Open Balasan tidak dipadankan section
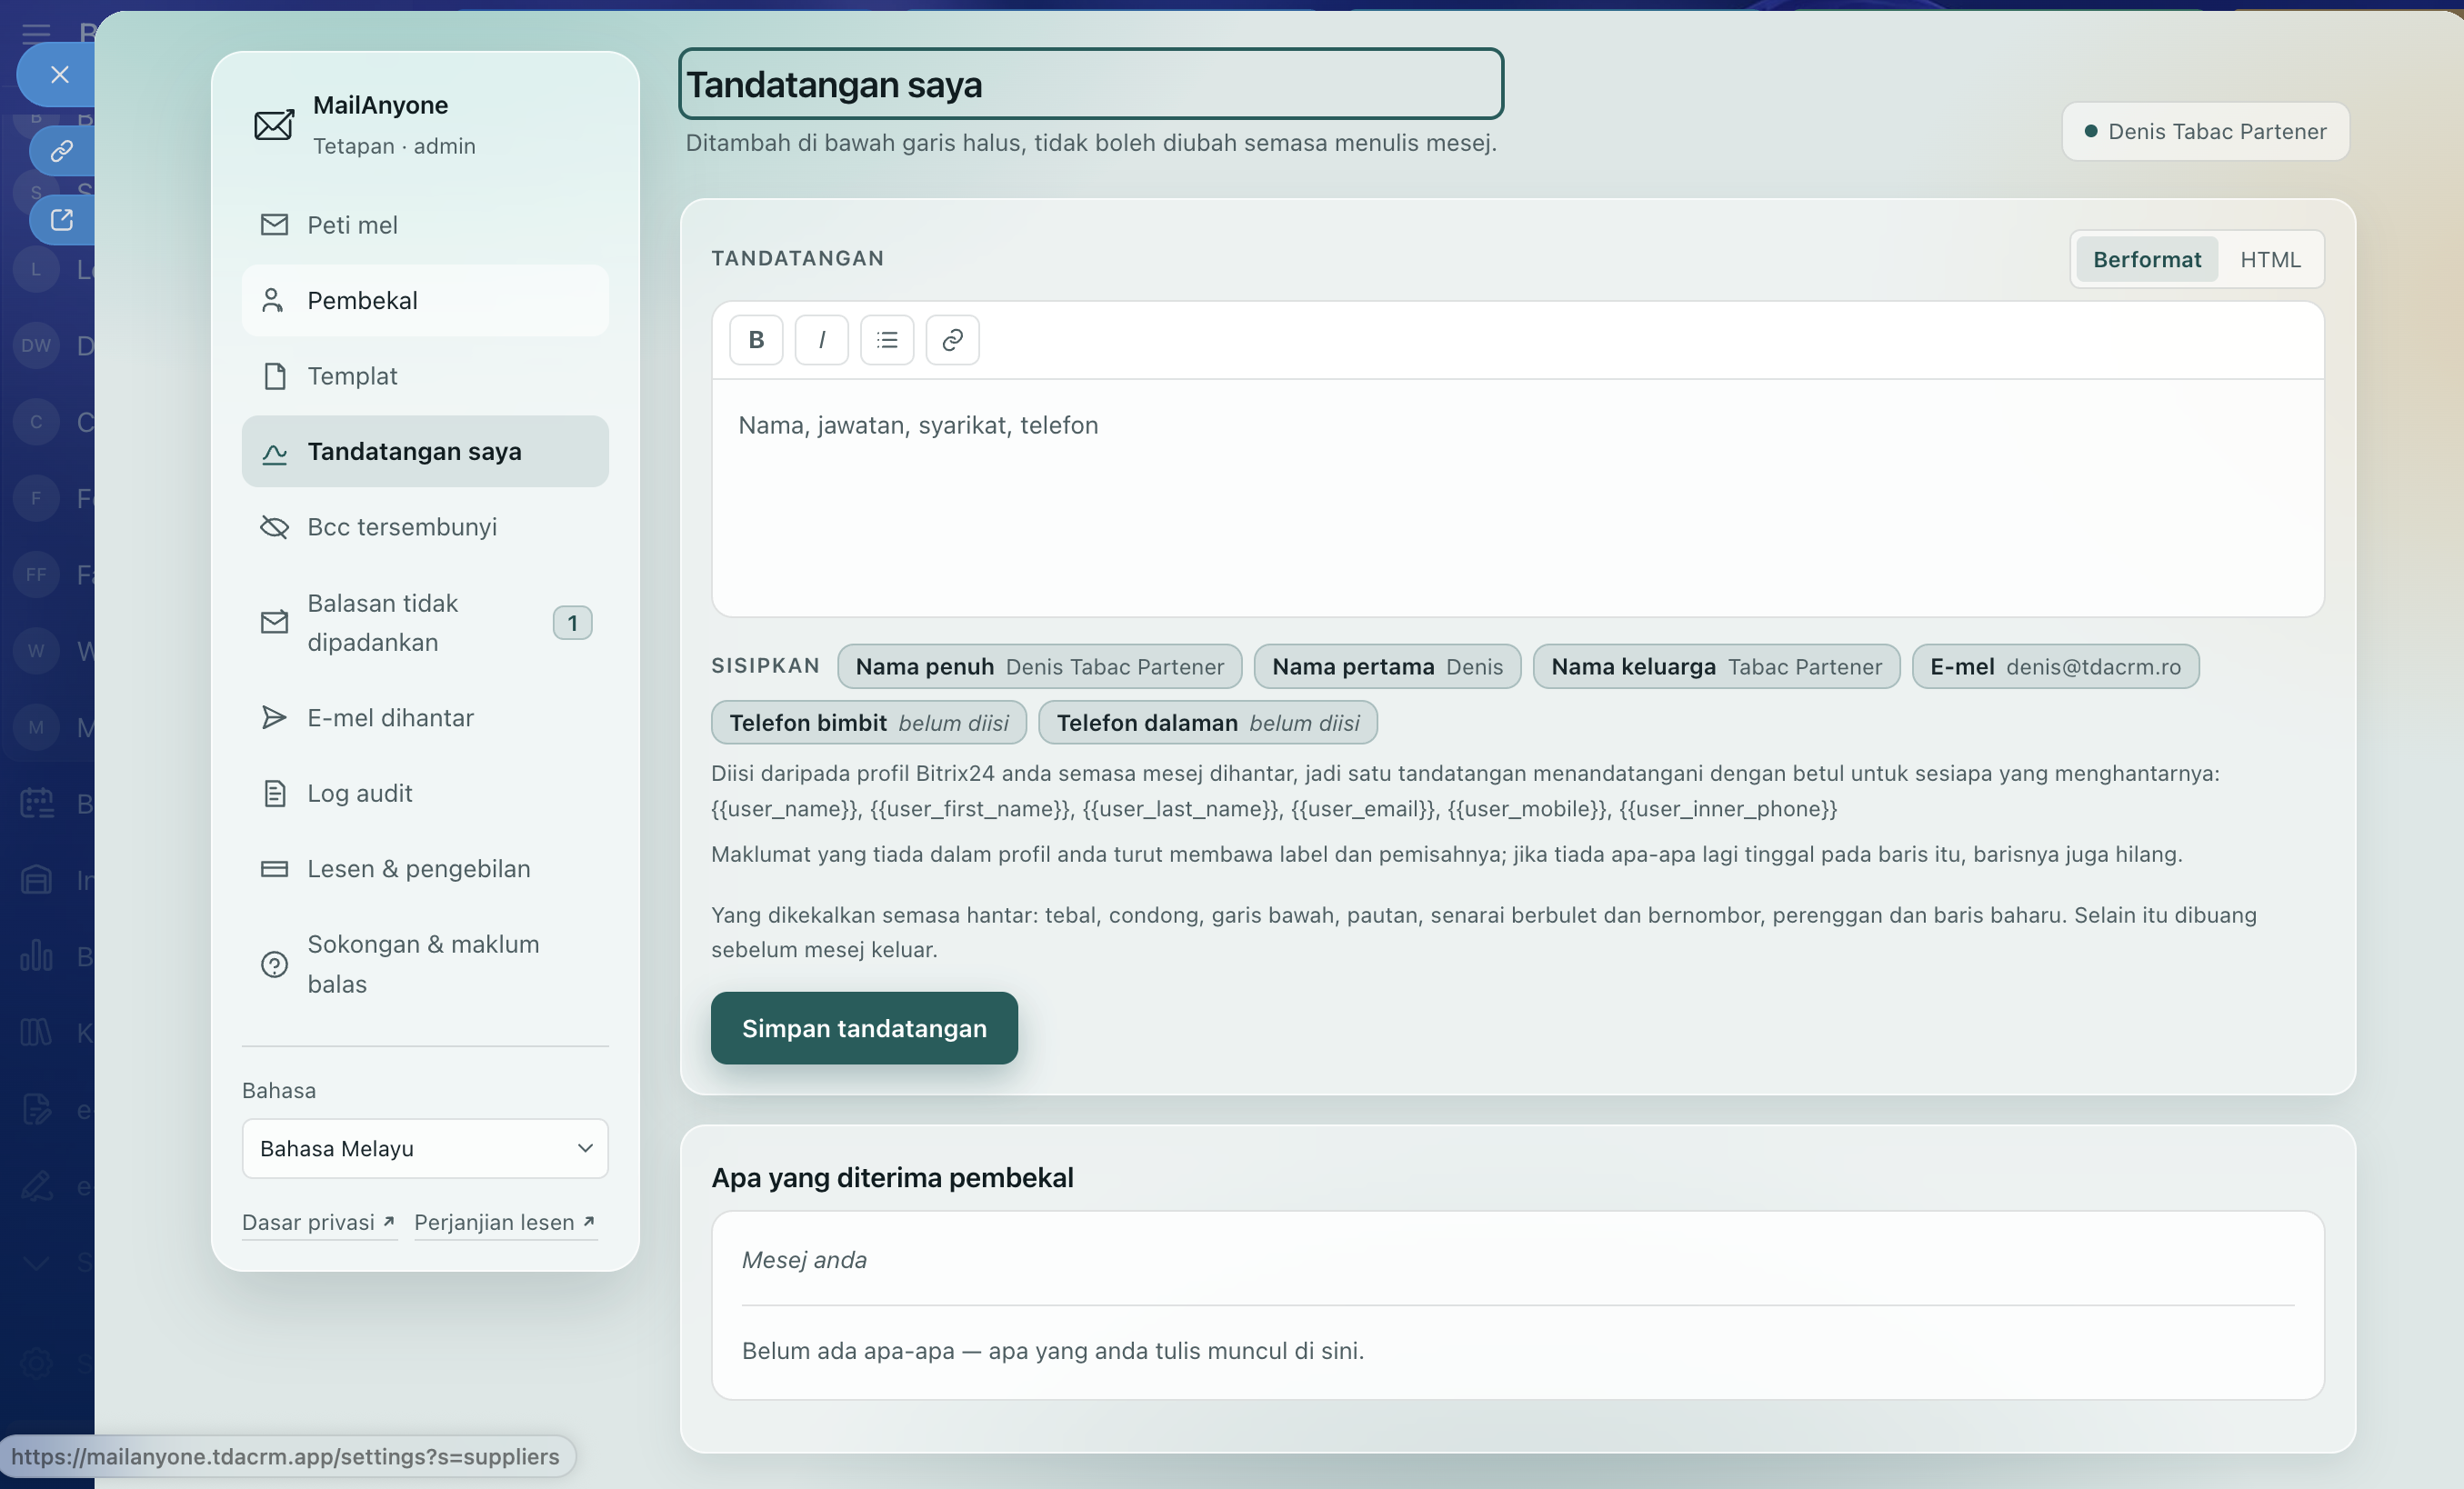Viewport: 2464px width, 1489px height. pyautogui.click(x=425, y=623)
